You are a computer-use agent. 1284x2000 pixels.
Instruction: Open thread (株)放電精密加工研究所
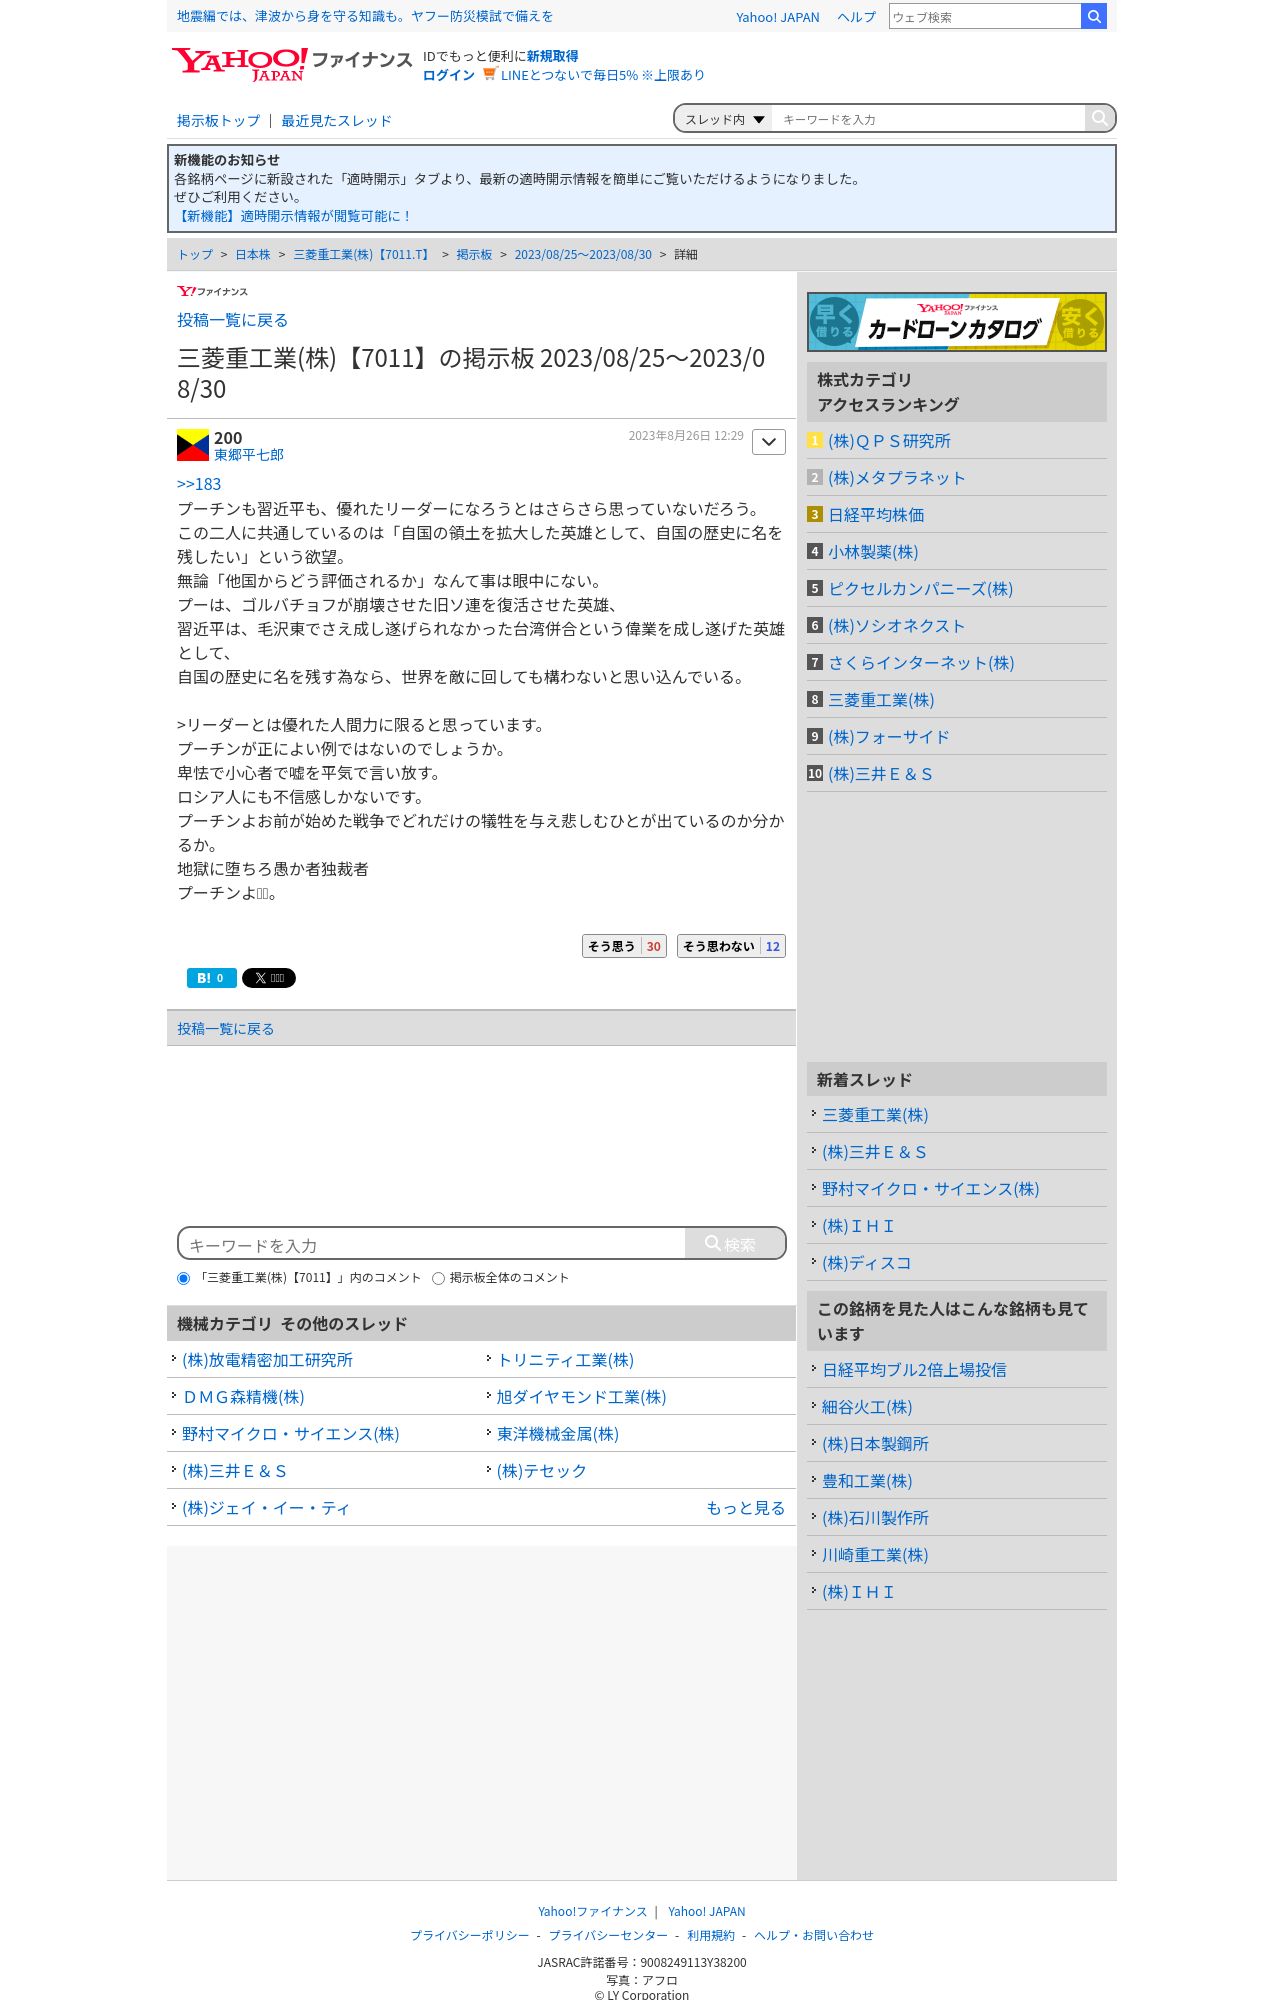267,1360
